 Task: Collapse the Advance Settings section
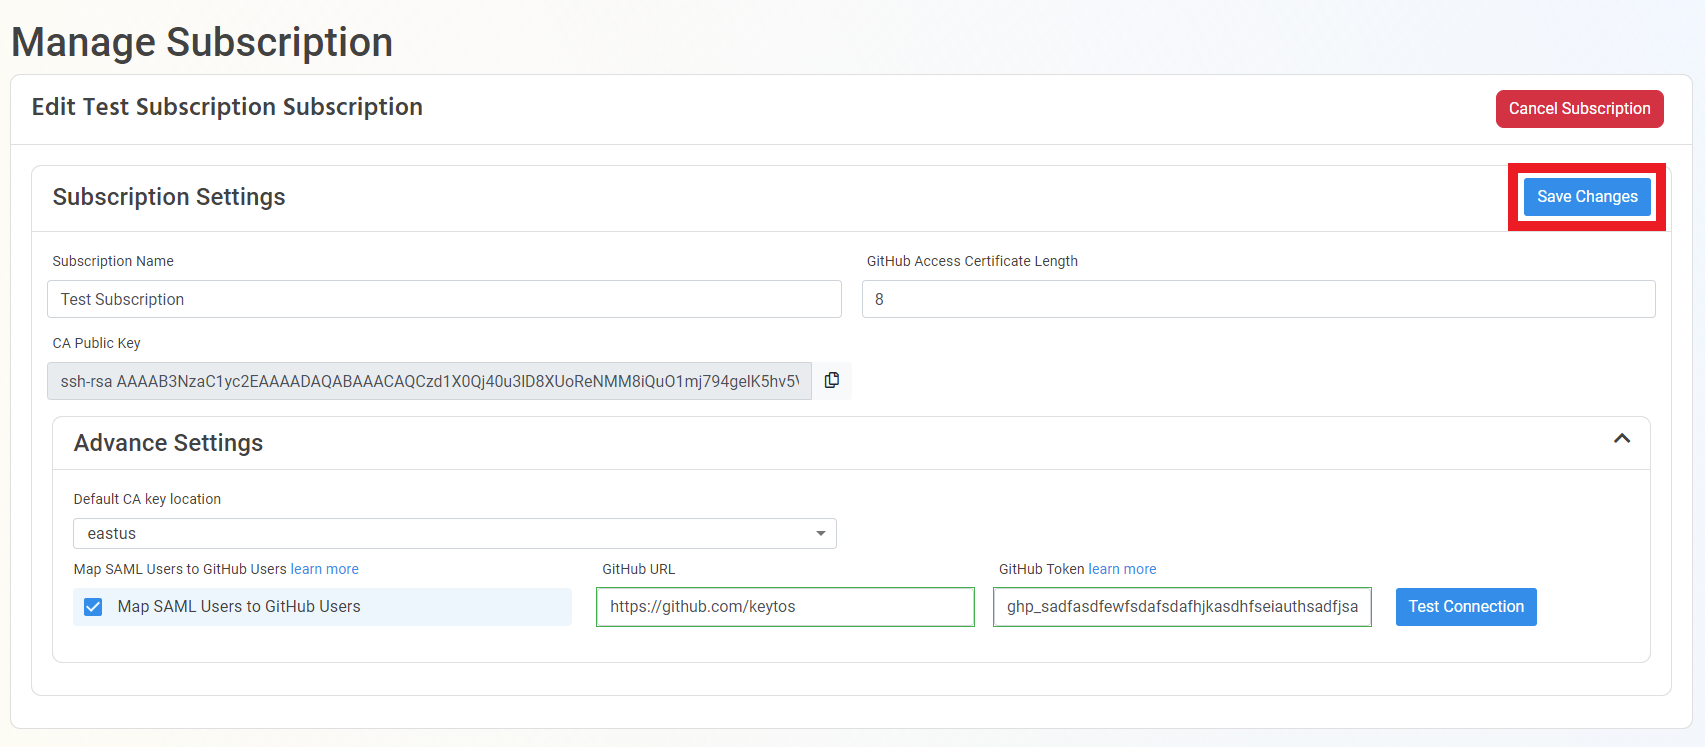pos(1622,439)
